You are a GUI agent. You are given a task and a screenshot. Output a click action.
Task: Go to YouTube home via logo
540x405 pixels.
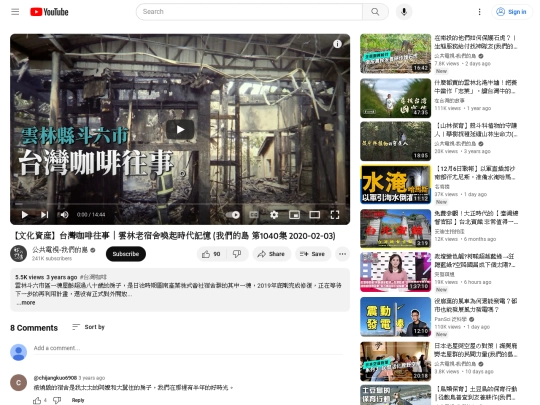click(49, 12)
